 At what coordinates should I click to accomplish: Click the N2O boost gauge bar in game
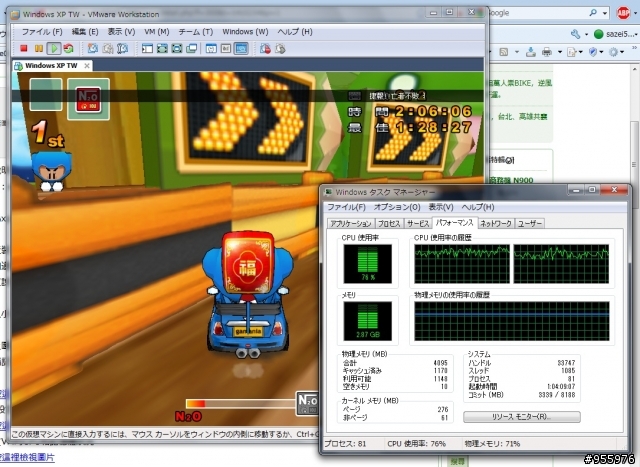pyautogui.click(x=241, y=404)
